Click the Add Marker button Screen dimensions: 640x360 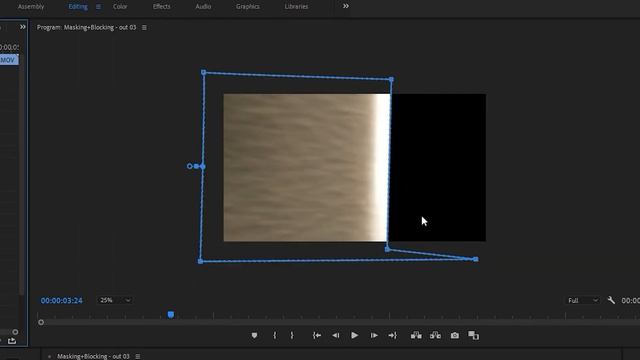(x=254, y=336)
